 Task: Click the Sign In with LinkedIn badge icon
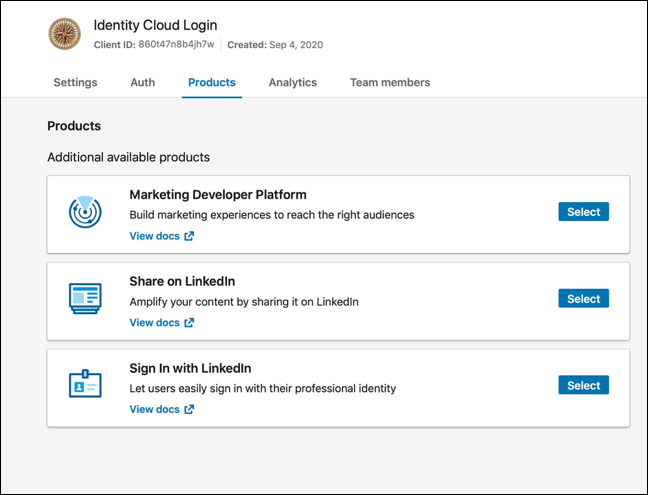[85, 384]
